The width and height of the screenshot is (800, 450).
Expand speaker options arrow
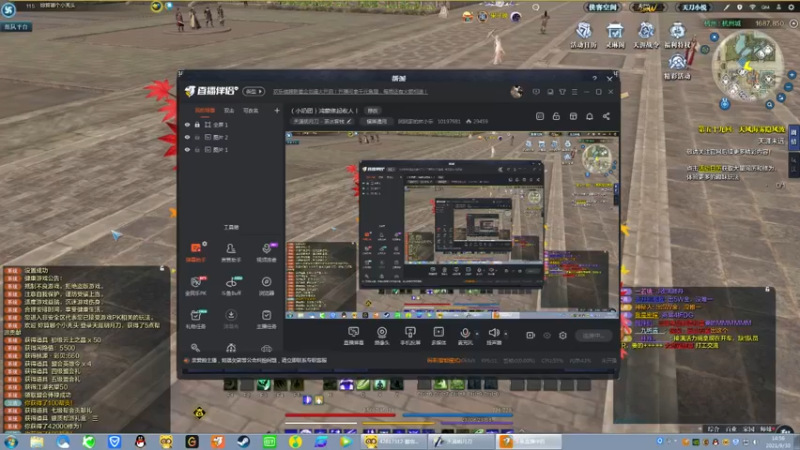coord(506,334)
